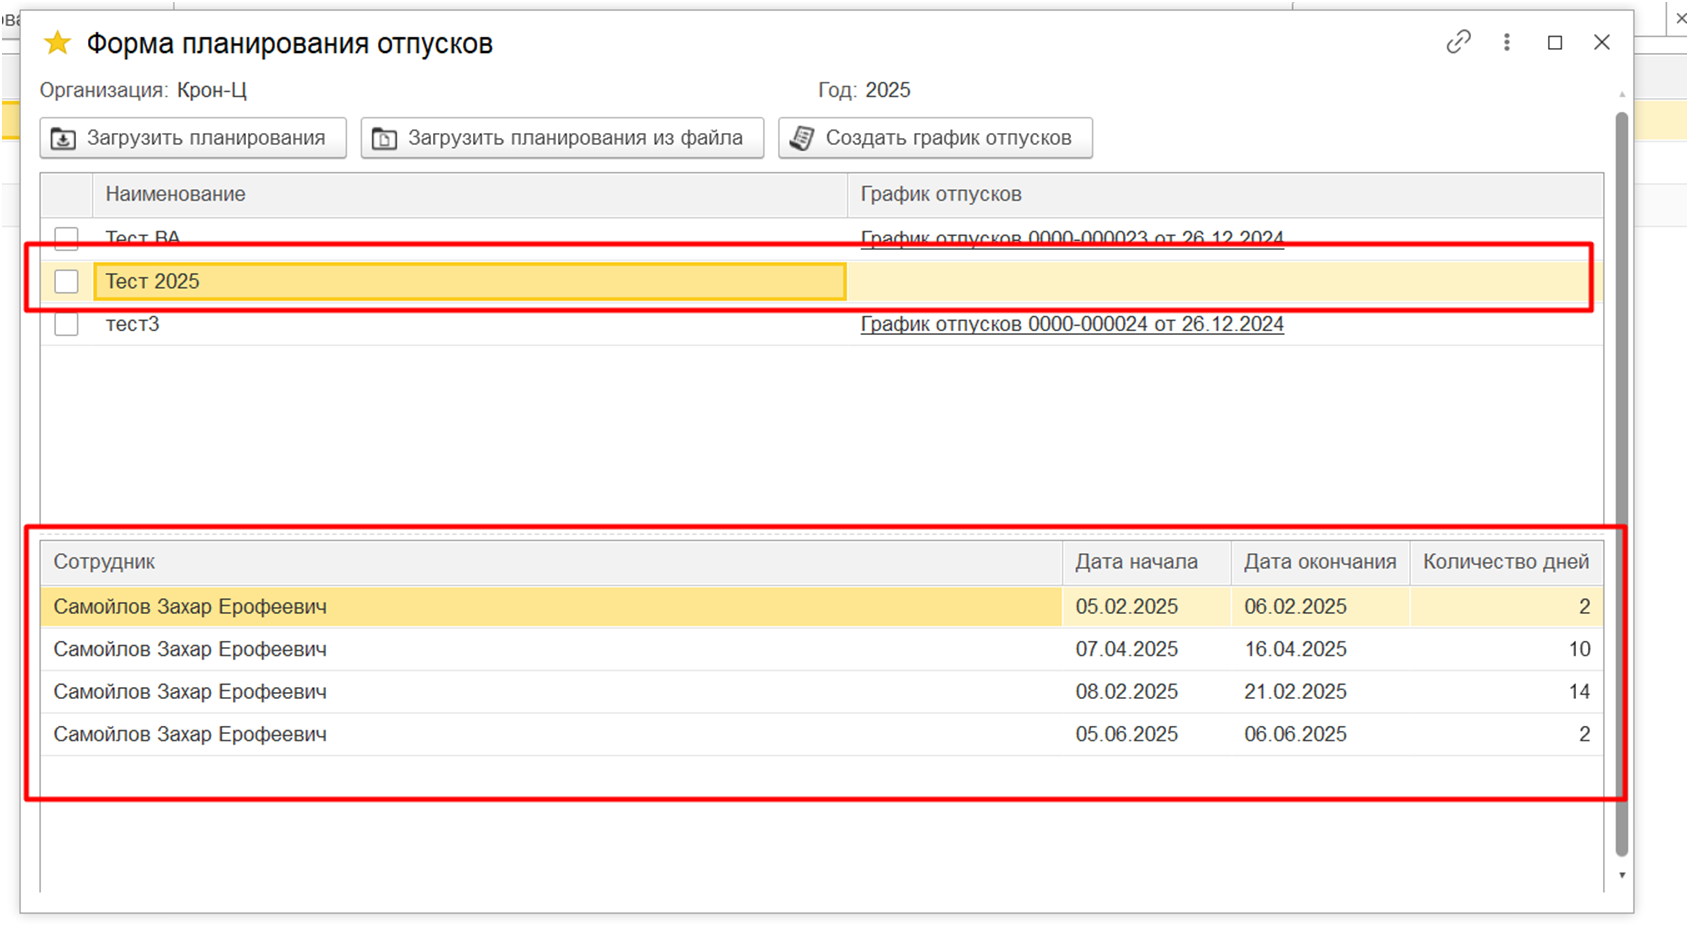Click the year value 2025
Screen dimensions: 1689x927
point(888,90)
